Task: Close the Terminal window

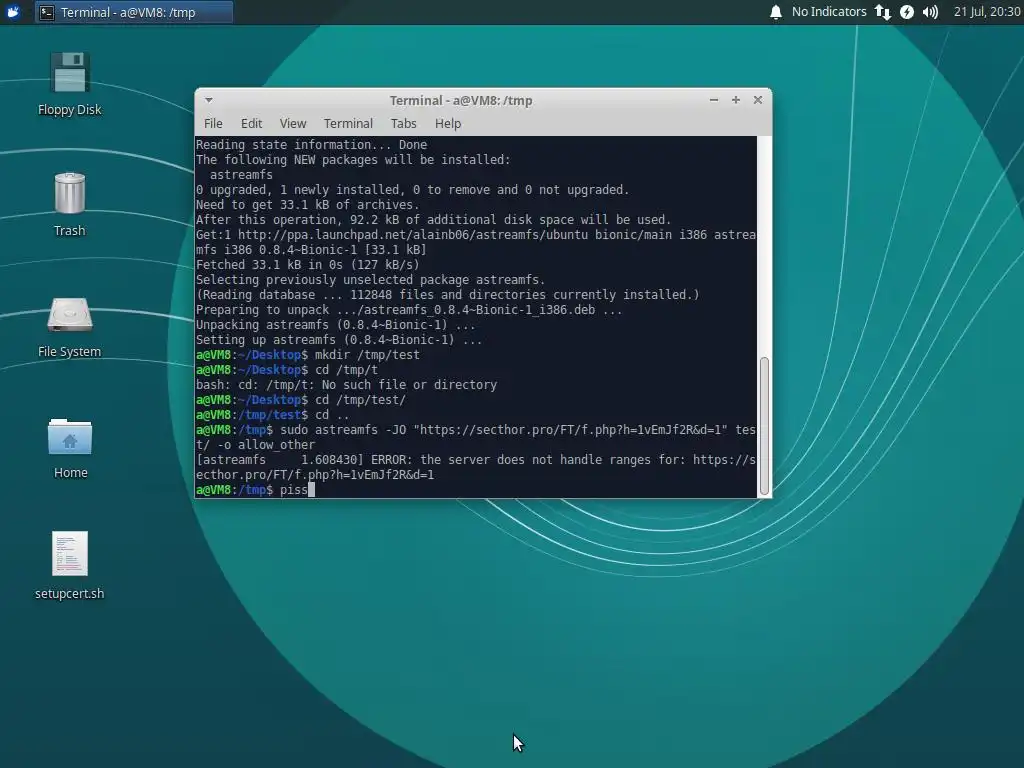Action: [758, 100]
